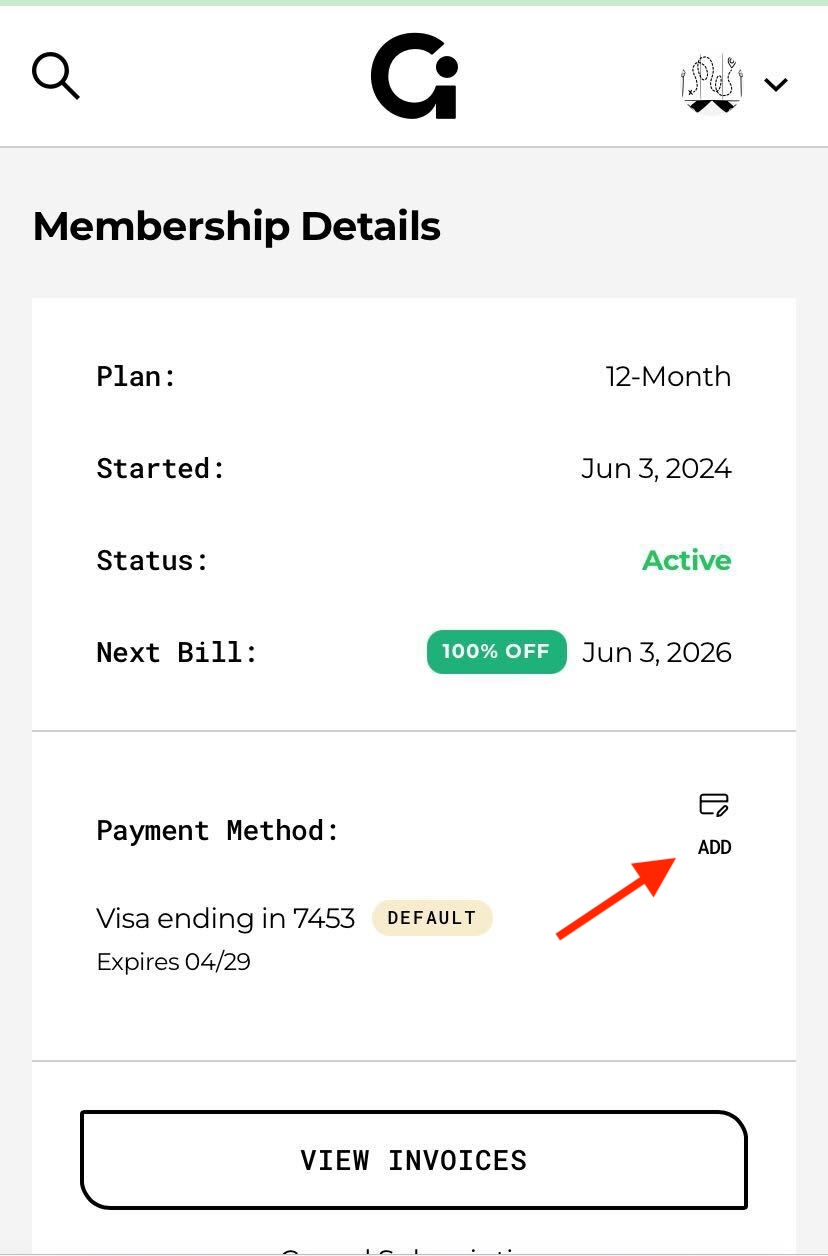The height and width of the screenshot is (1256, 828).
Task: Click the VIEW INVOICES button
Action: coord(414,1160)
